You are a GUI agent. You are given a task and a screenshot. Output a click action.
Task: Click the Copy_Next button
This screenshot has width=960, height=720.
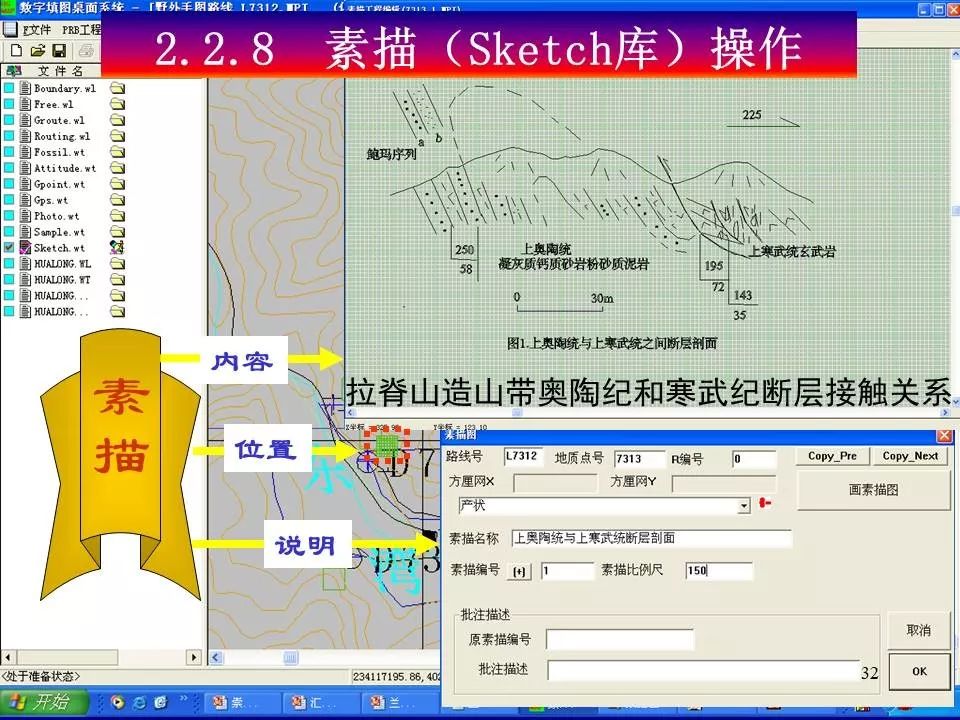click(910, 456)
